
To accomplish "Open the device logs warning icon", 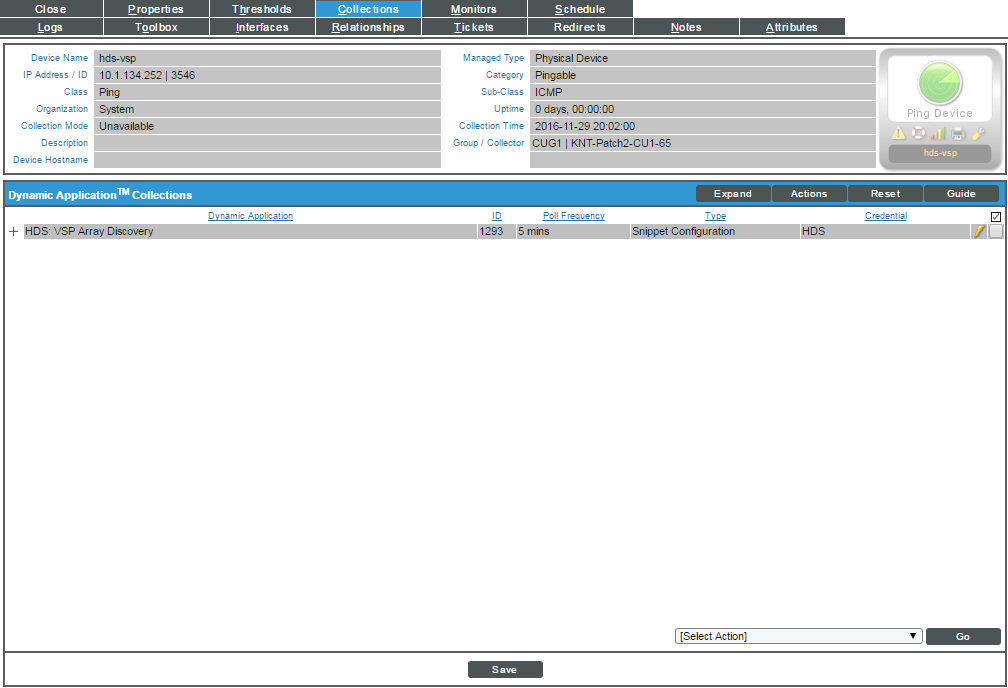I will pyautogui.click(x=899, y=133).
